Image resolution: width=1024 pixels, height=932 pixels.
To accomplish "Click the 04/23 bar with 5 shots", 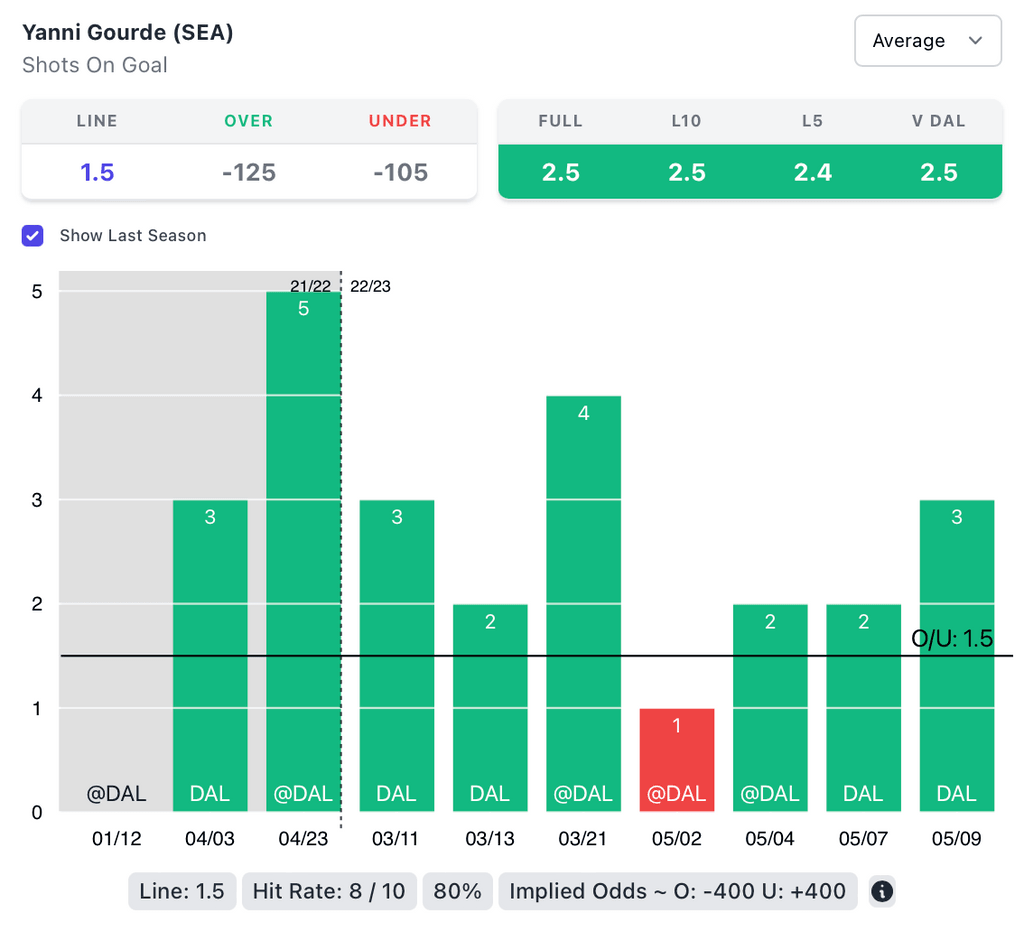I will [x=304, y=551].
